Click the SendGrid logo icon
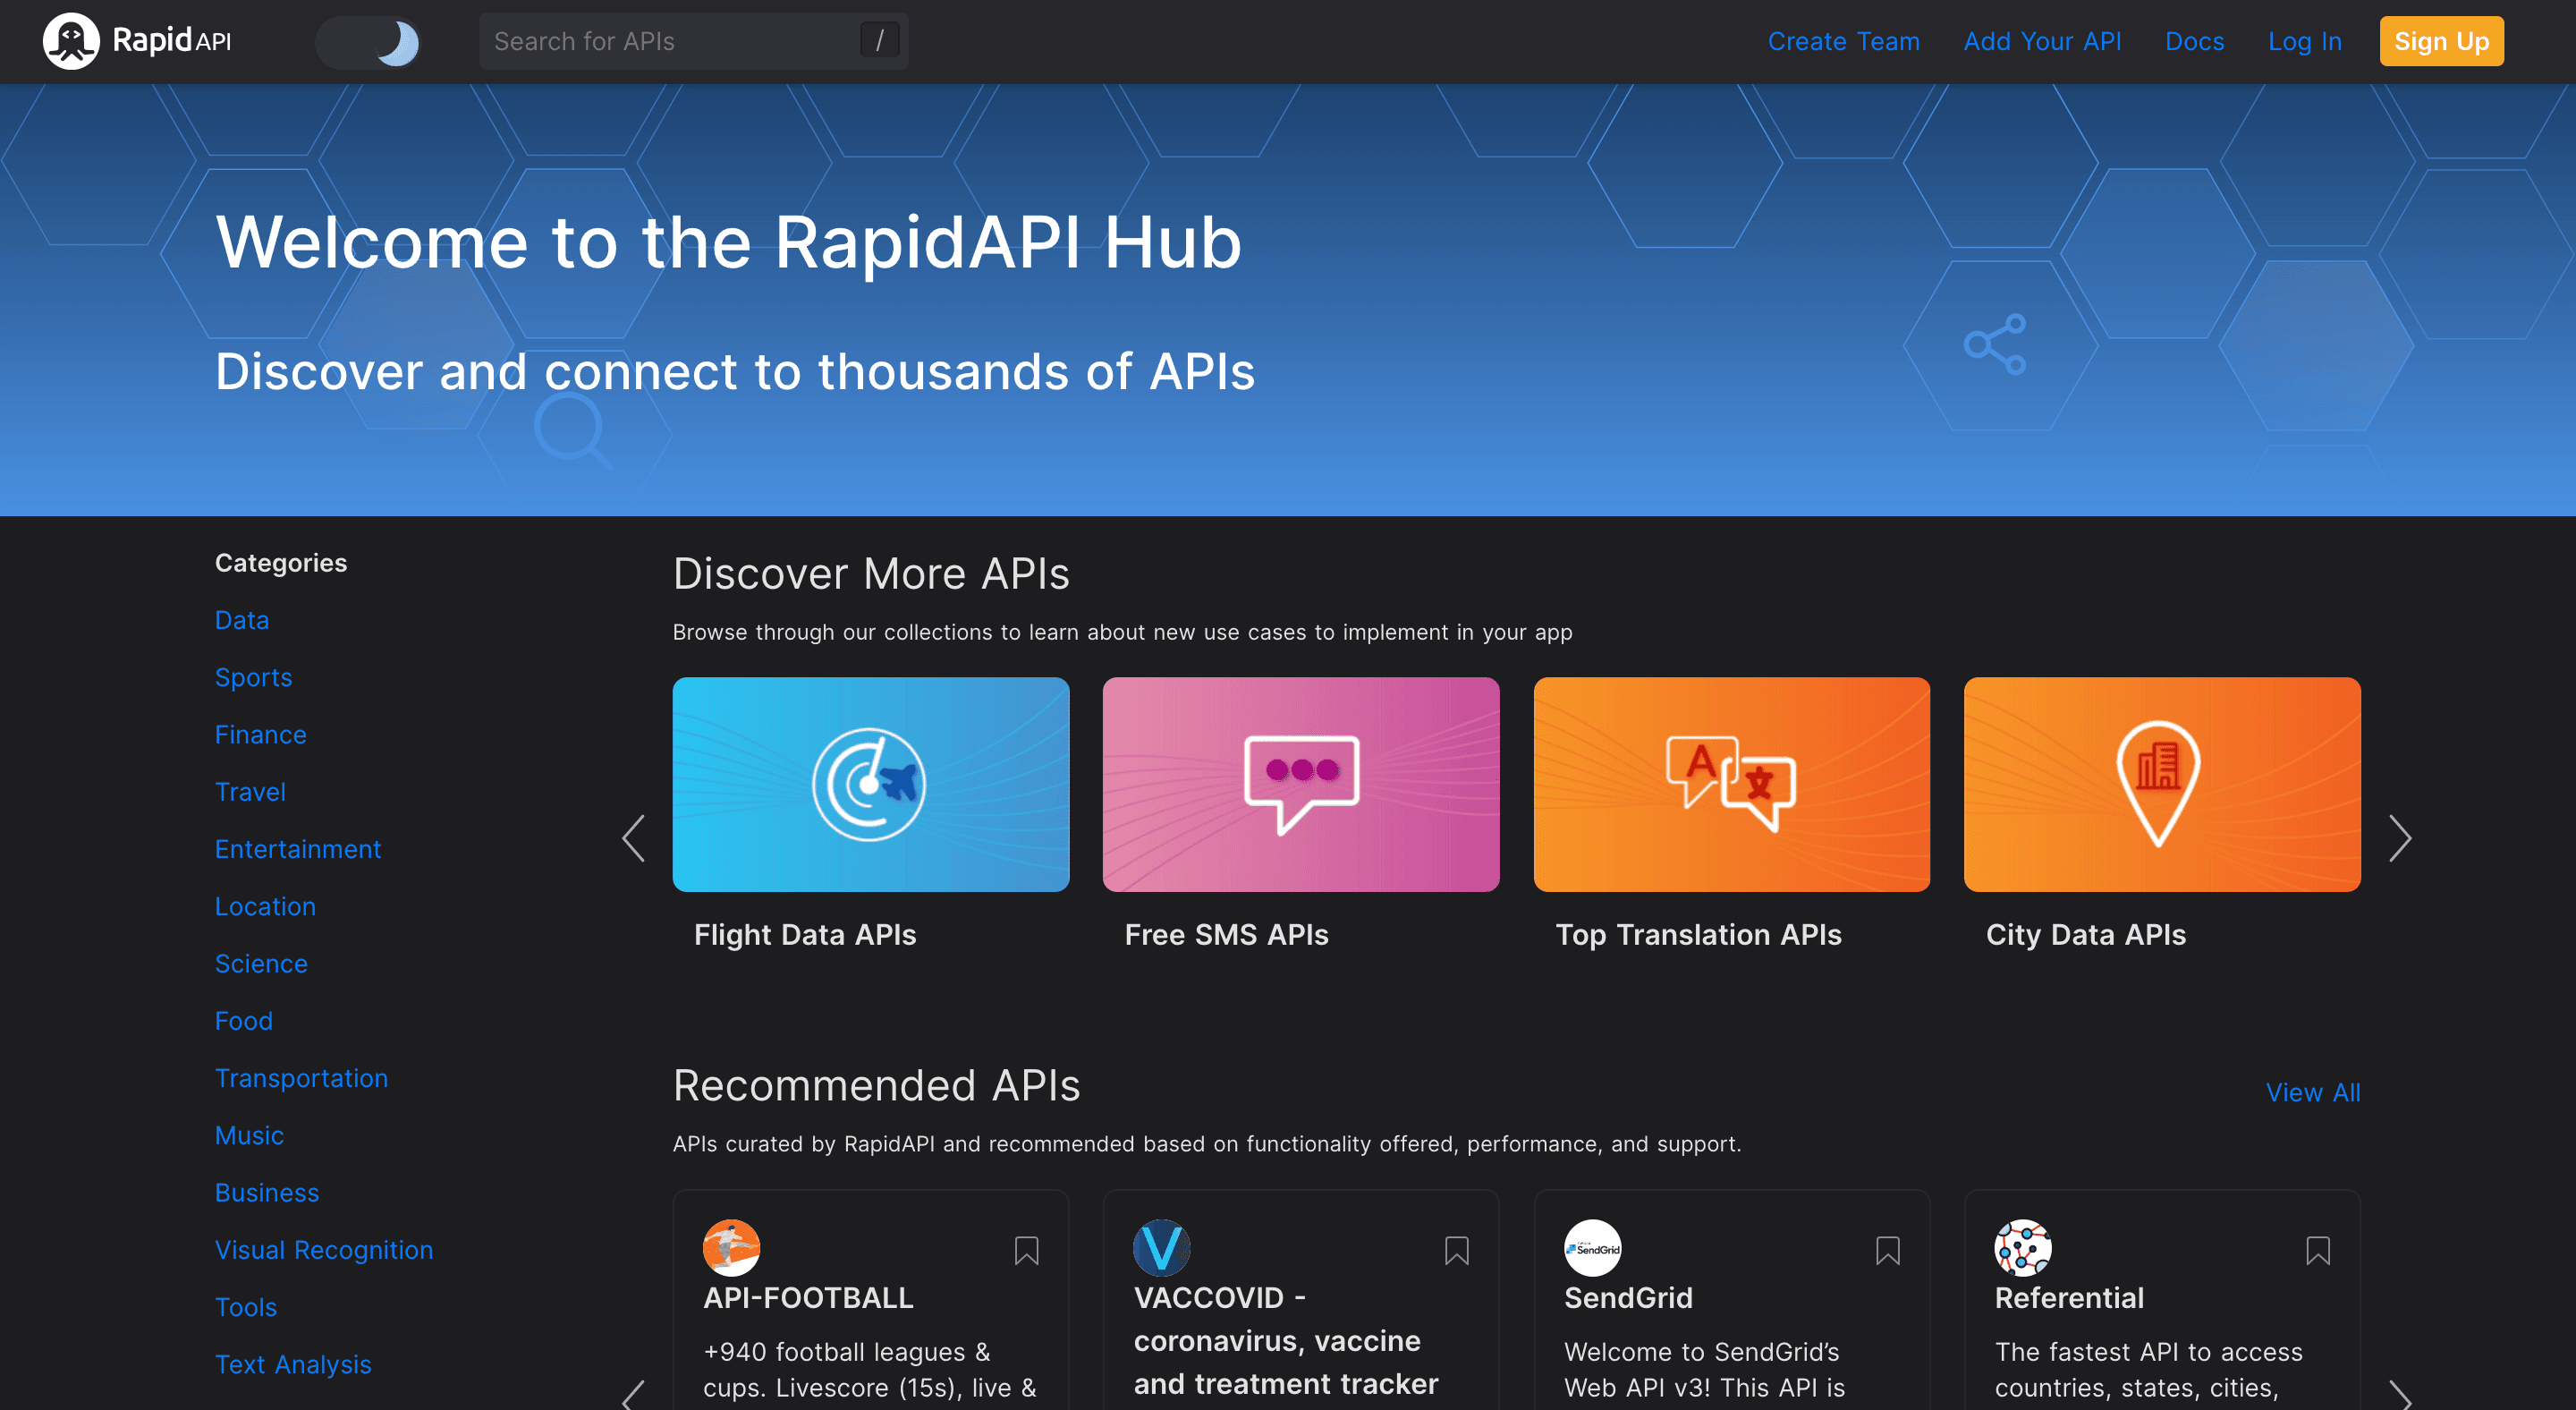Image resolution: width=2576 pixels, height=1410 pixels. (x=1593, y=1248)
